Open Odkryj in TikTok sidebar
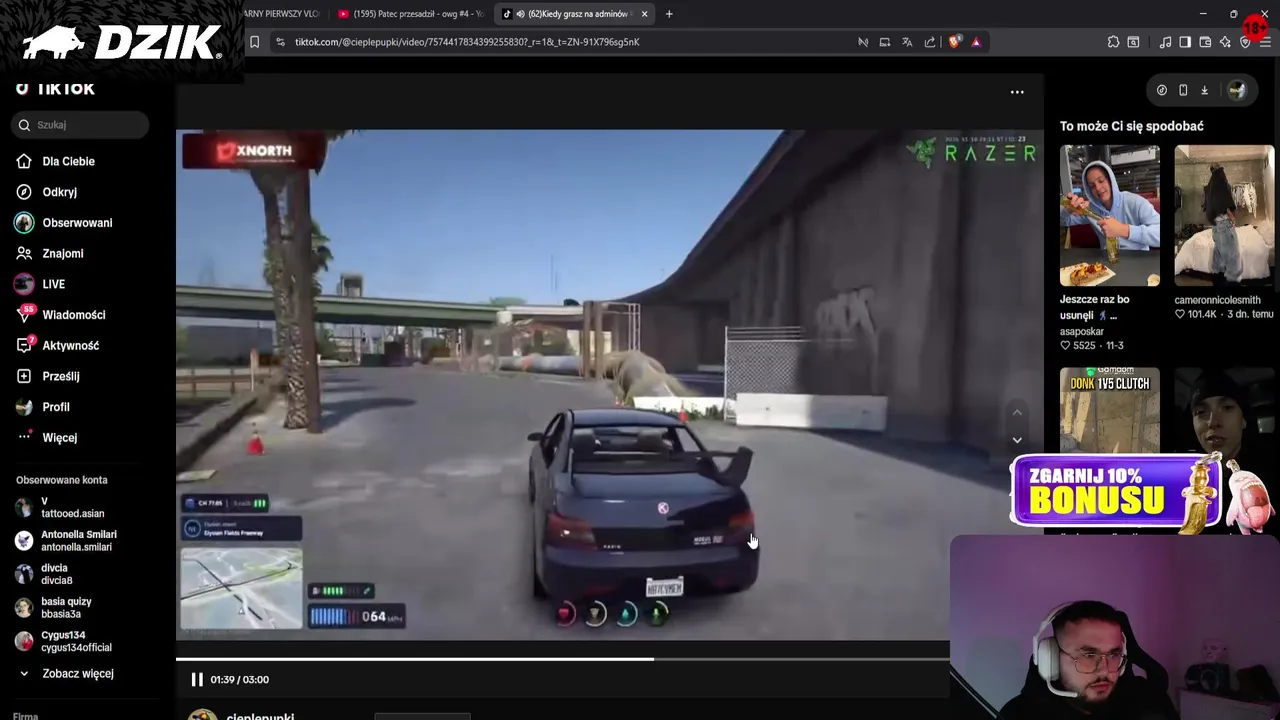 tap(59, 192)
